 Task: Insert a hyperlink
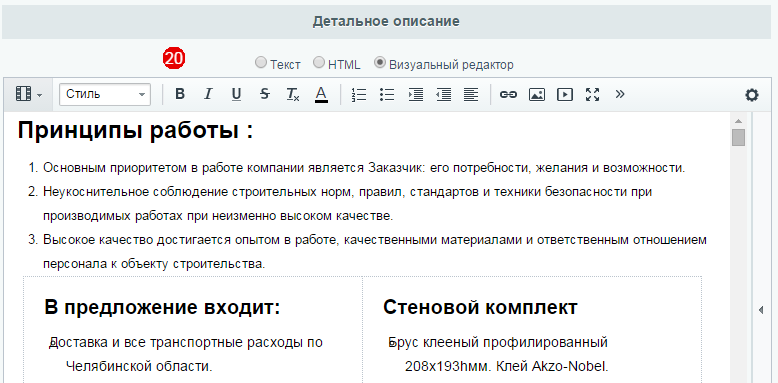[508, 94]
